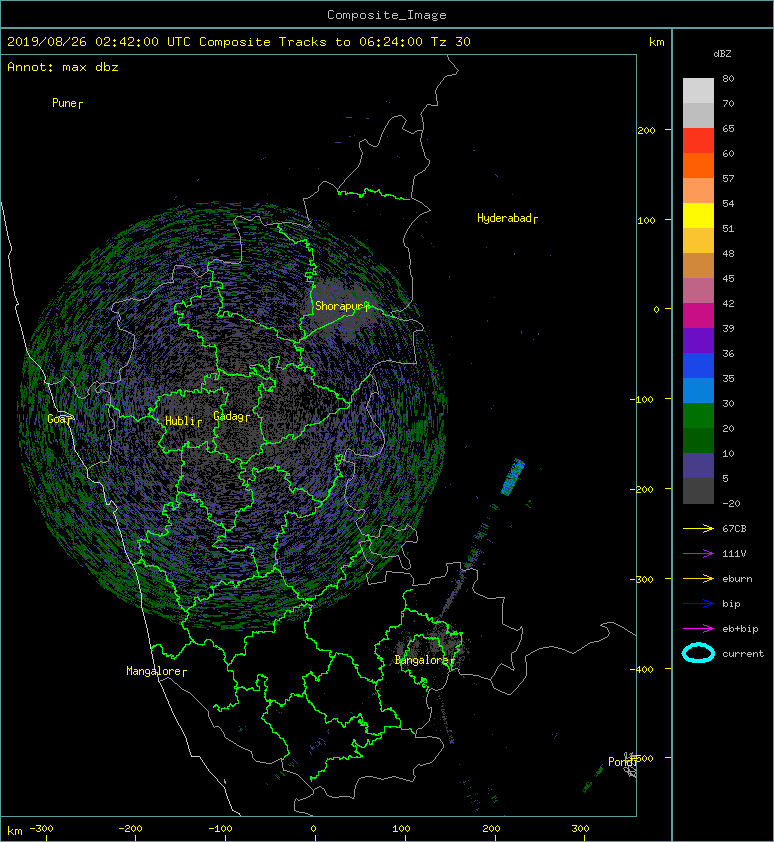This screenshot has height=842, width=774.
Task: Click the blue radar echo streak east of Shorapur coverage
Action: (512, 477)
